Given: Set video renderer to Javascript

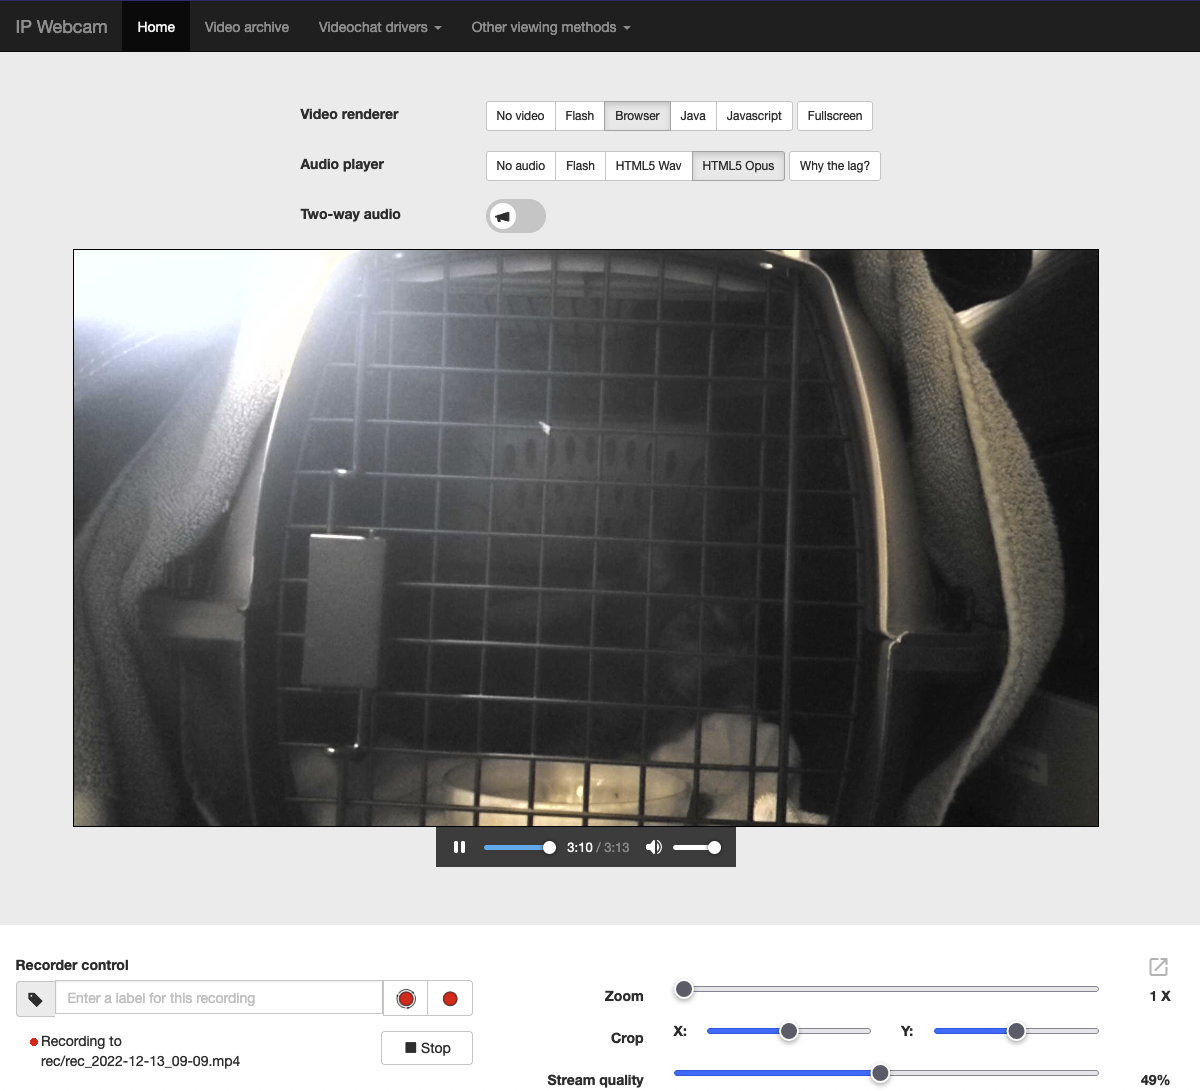Looking at the screenshot, I should point(754,116).
